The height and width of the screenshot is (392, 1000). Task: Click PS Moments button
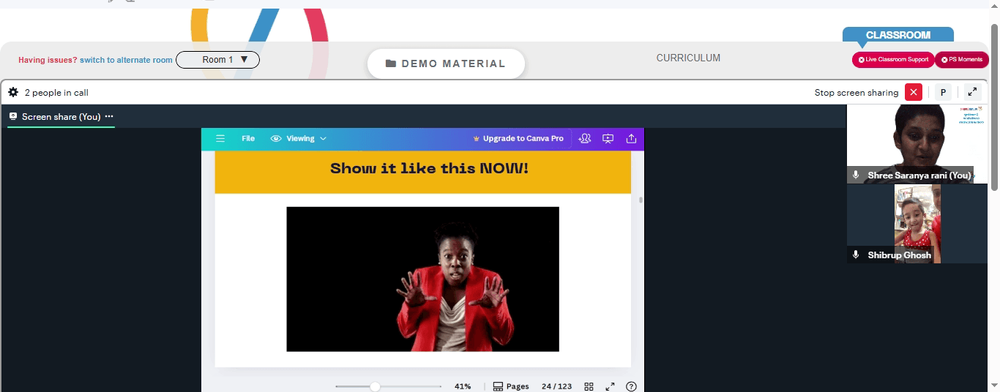[962, 60]
